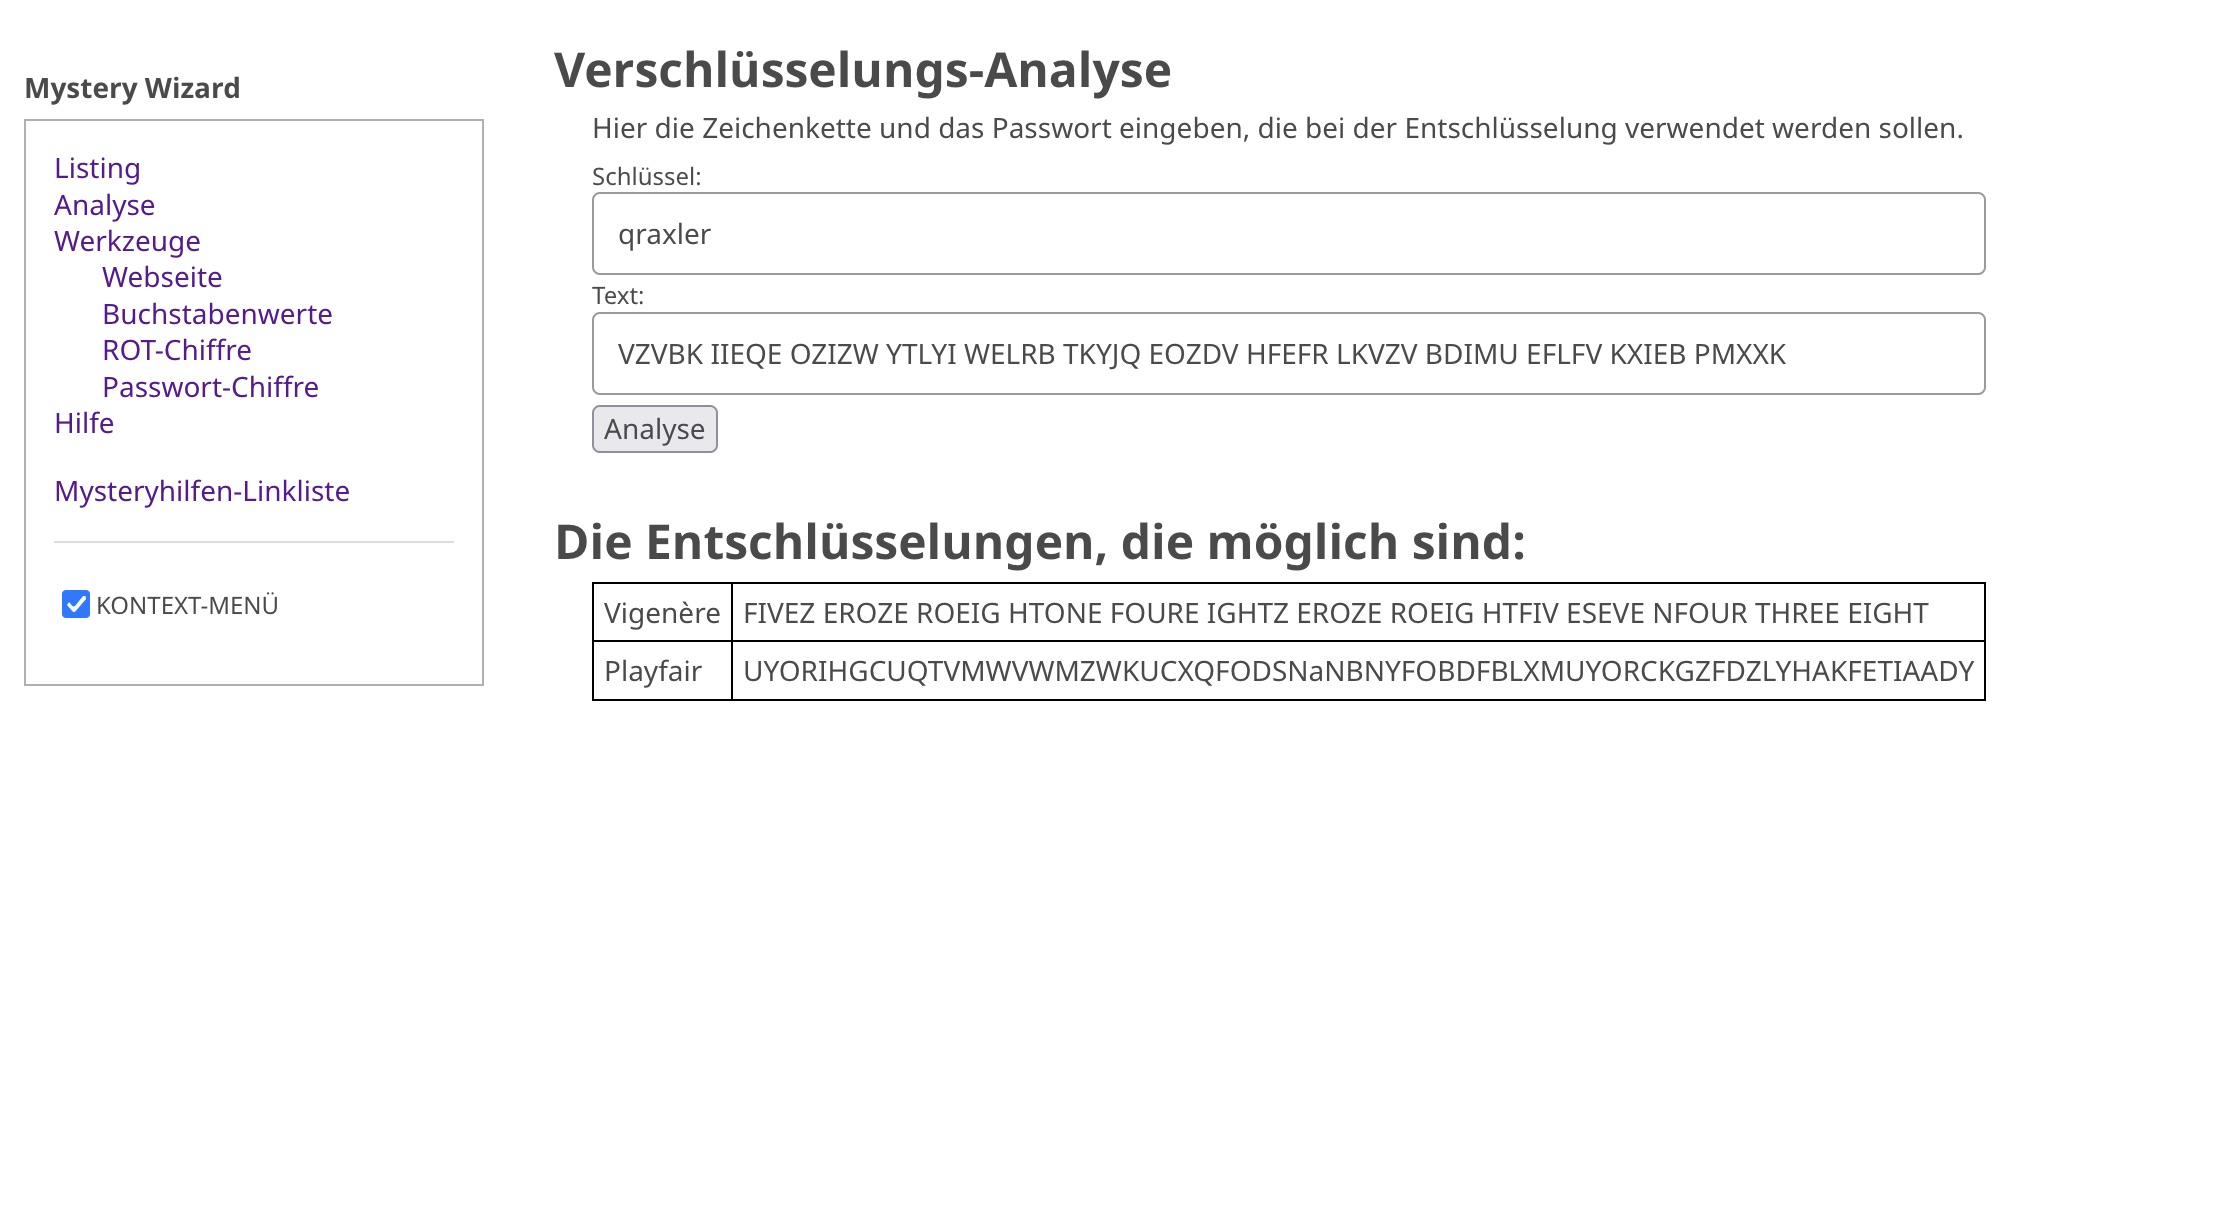Viewport: 2226px width, 1216px height.
Task: Click the Playfair row label cell
Action: pos(653,671)
